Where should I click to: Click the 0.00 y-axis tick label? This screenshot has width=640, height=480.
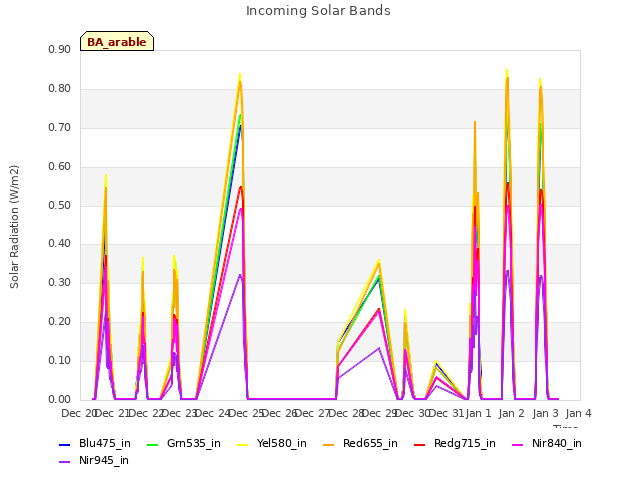pos(59,399)
